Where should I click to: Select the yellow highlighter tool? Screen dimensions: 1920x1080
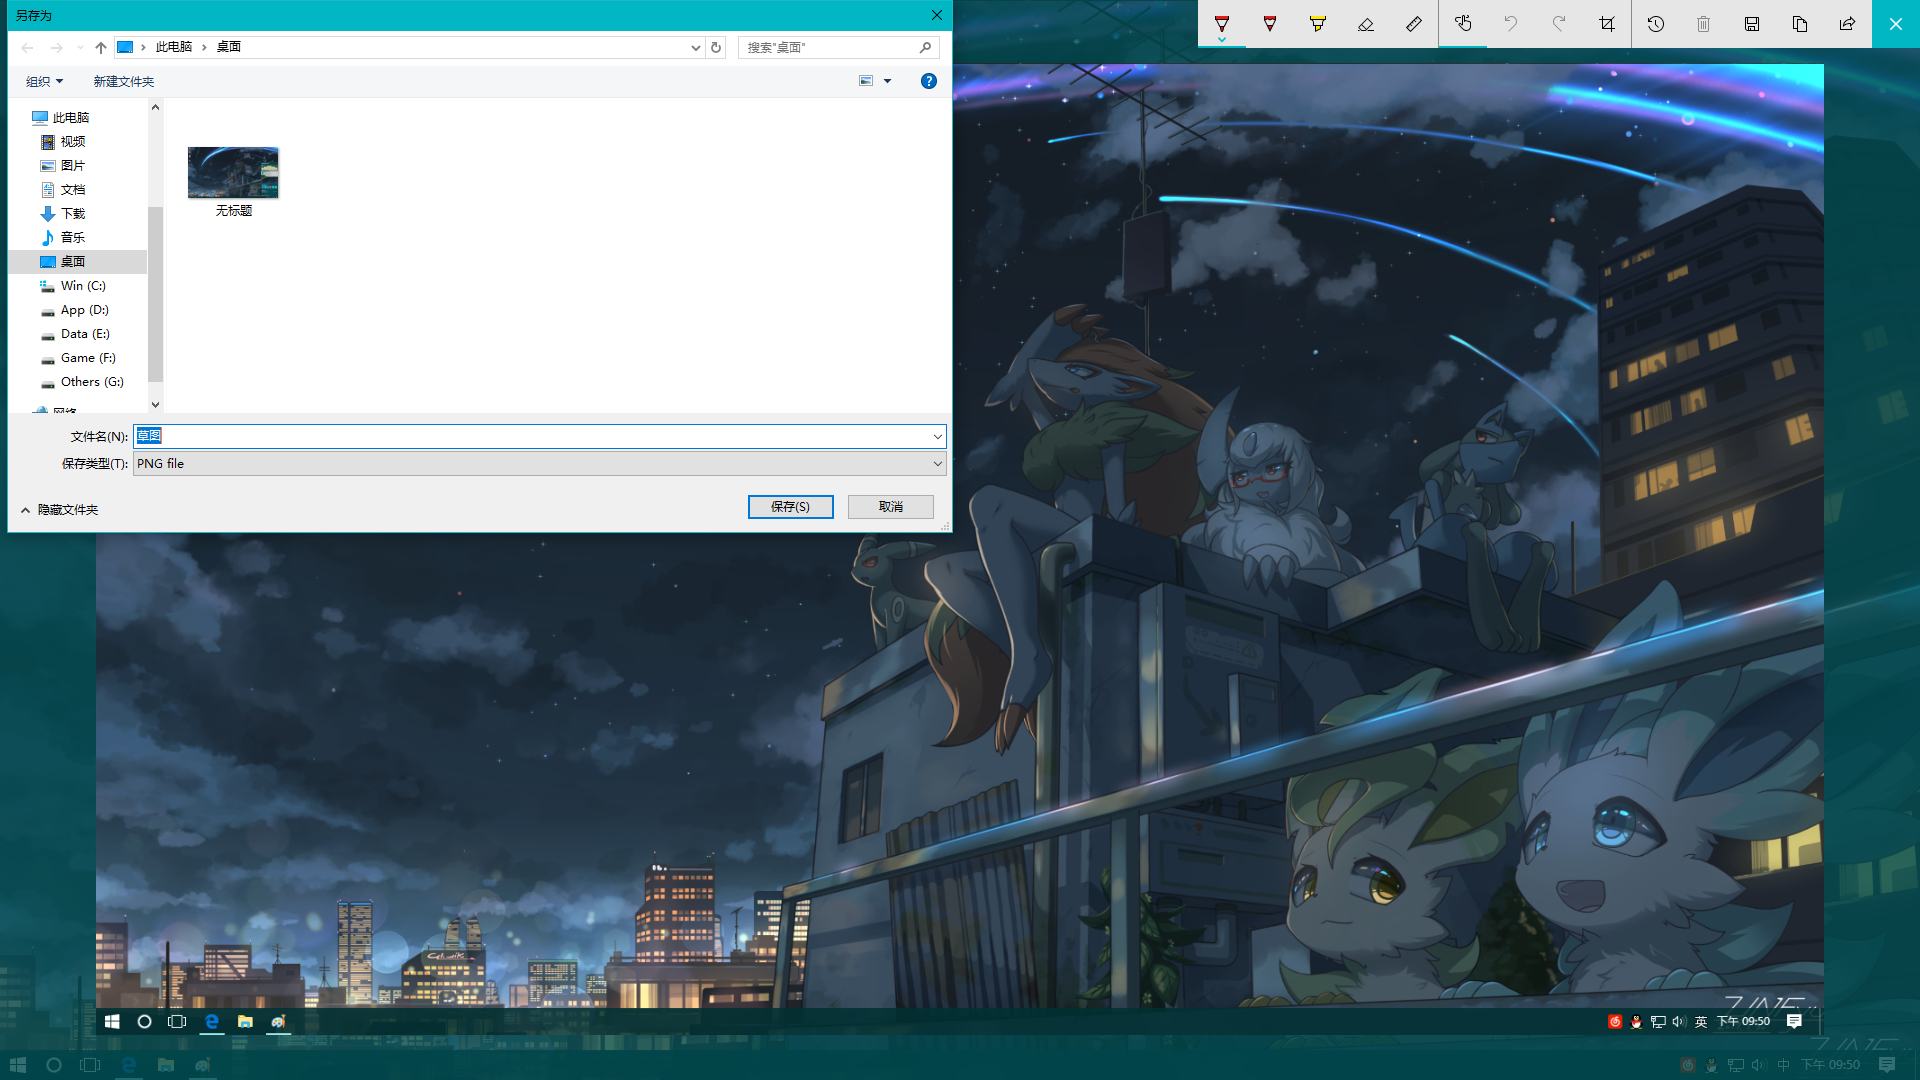click(1318, 24)
